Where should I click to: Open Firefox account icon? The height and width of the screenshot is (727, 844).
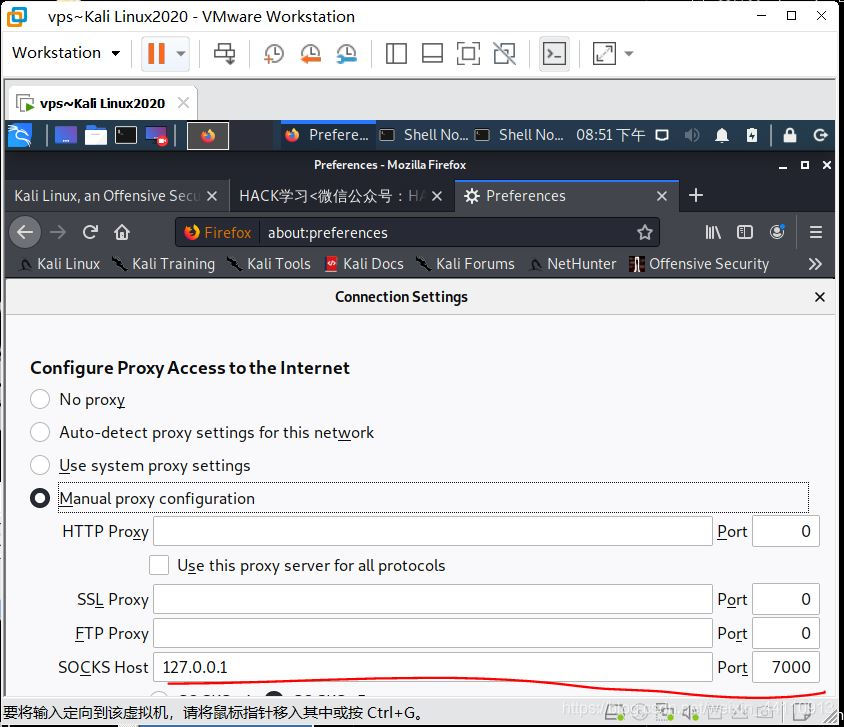point(777,232)
